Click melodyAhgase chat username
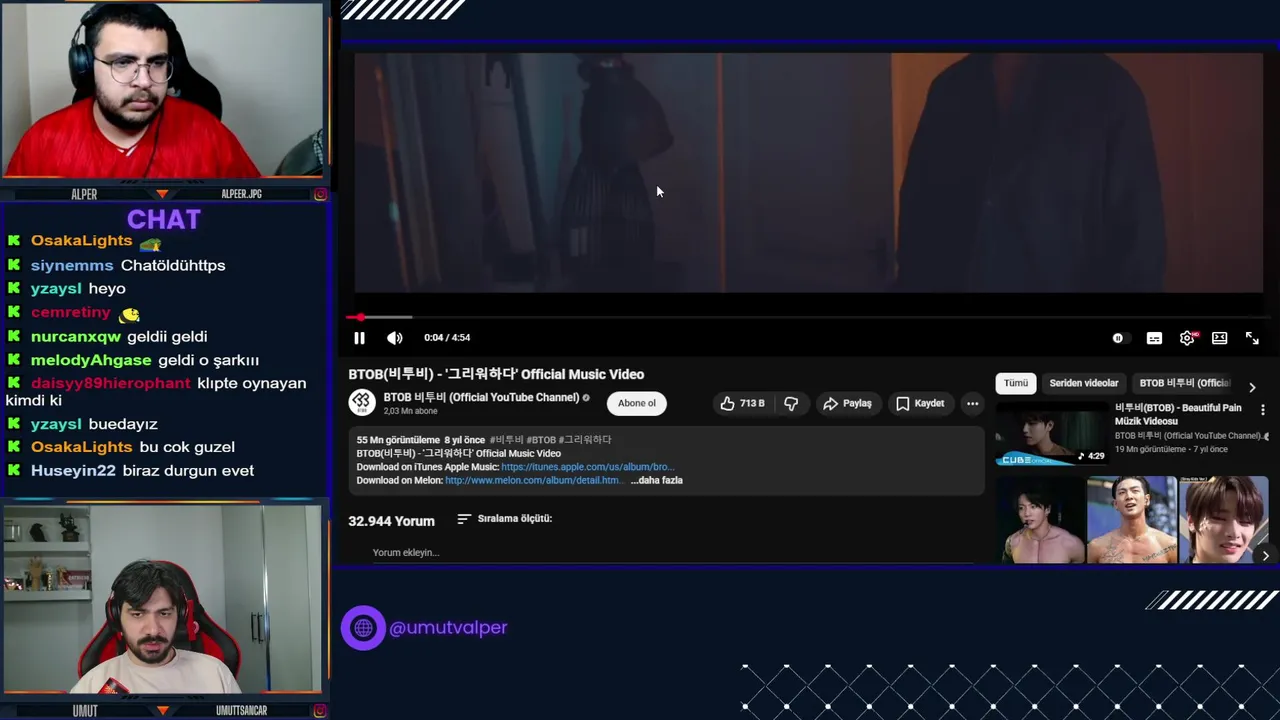The width and height of the screenshot is (1280, 720). pyautogui.click(x=91, y=360)
